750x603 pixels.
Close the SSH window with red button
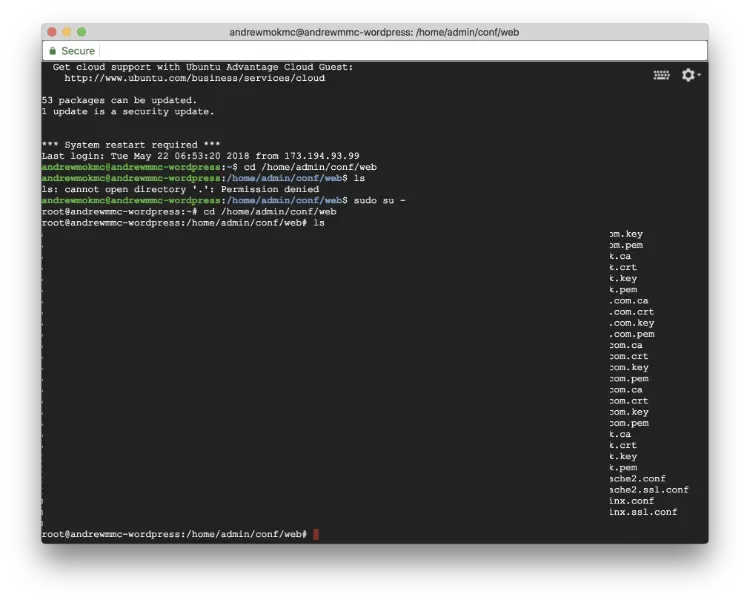(x=51, y=32)
